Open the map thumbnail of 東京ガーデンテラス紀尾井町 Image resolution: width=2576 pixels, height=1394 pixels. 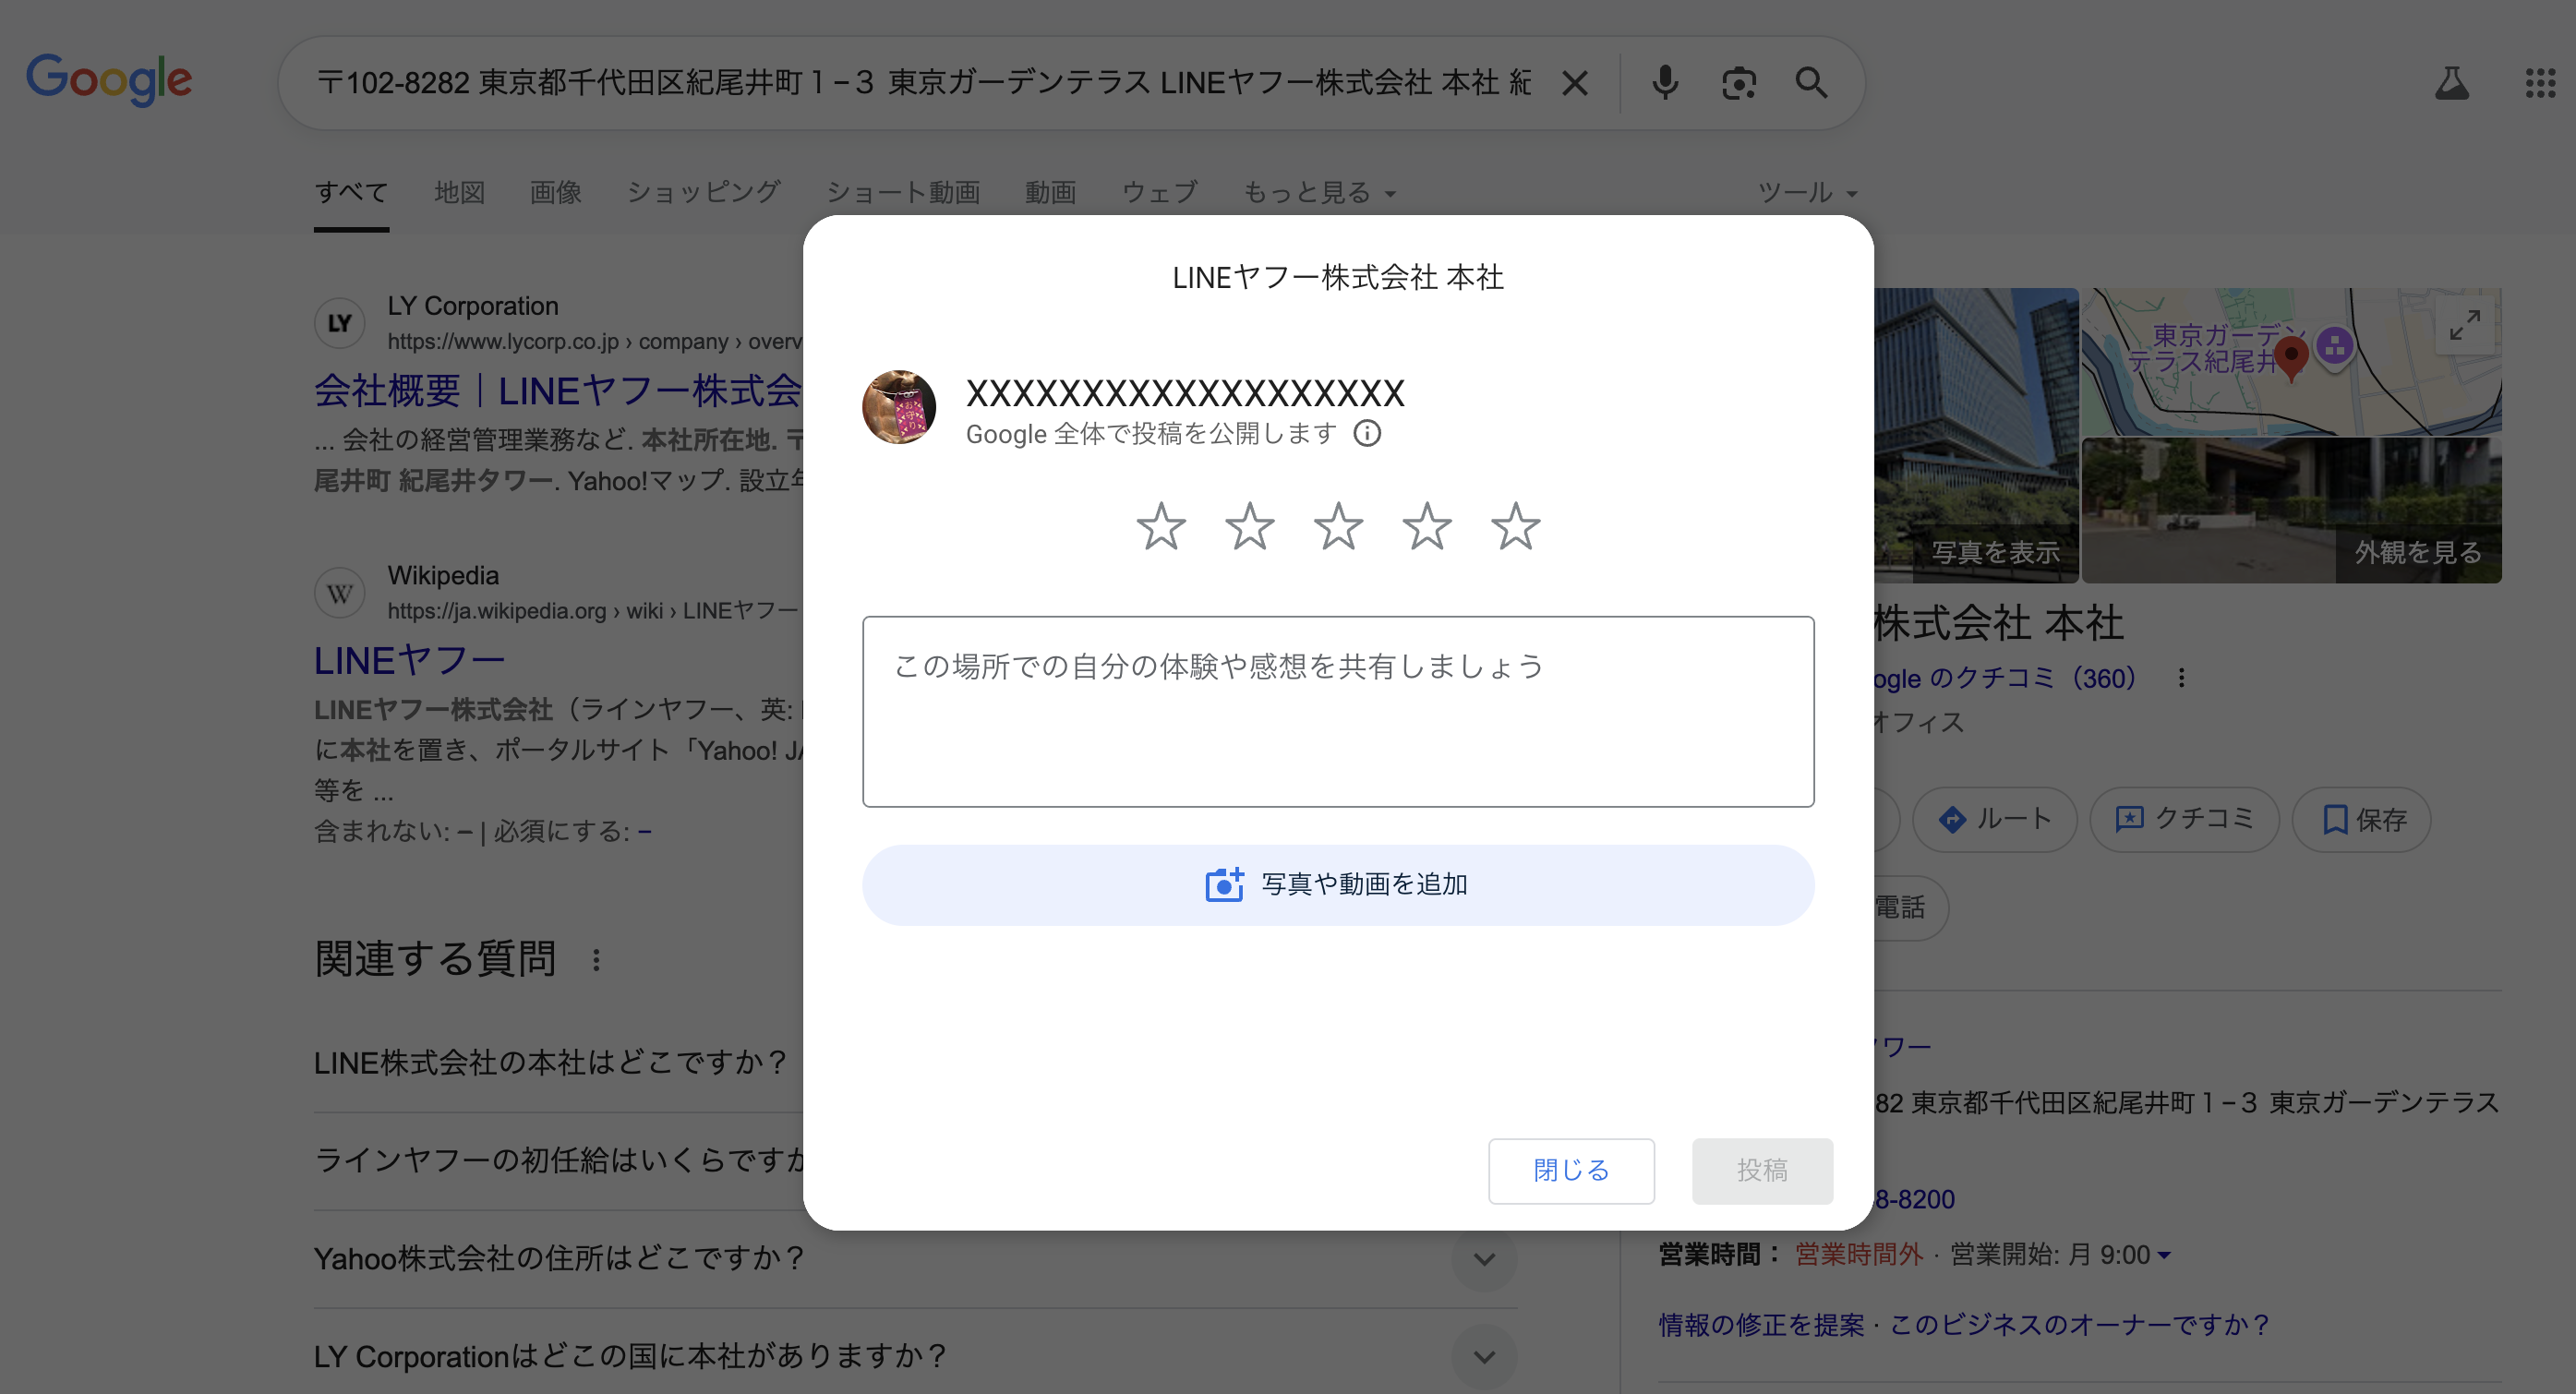[x=2292, y=362]
